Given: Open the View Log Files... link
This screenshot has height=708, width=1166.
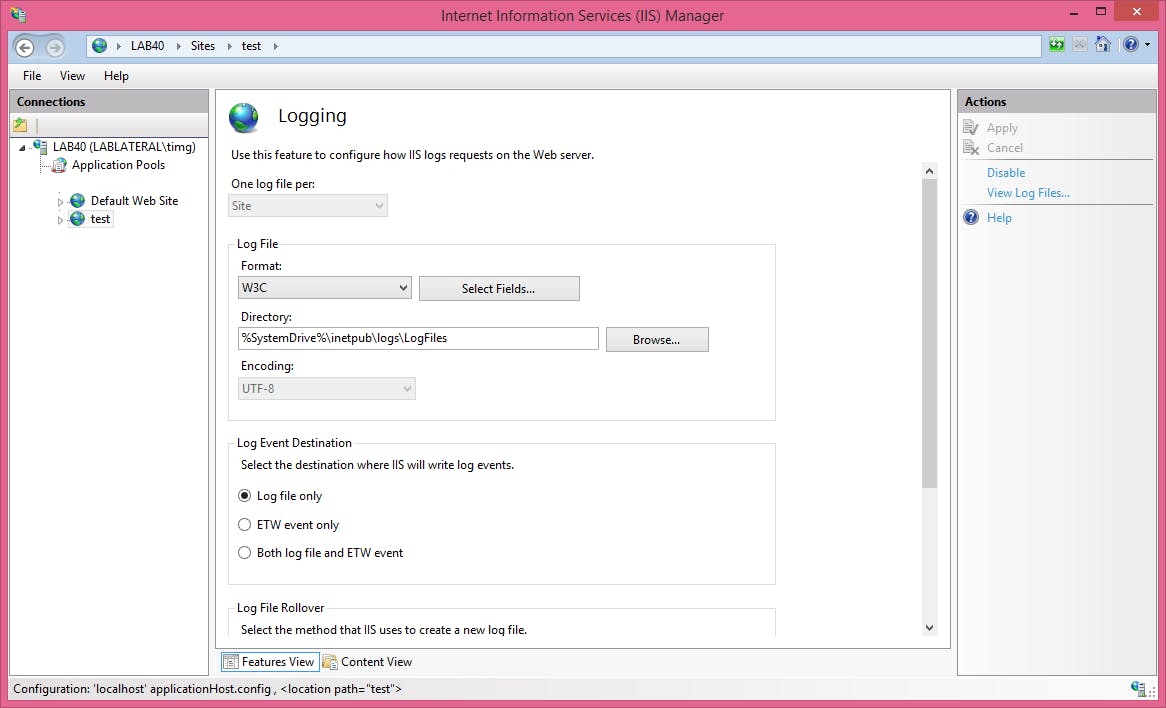Looking at the screenshot, I should 1028,193.
